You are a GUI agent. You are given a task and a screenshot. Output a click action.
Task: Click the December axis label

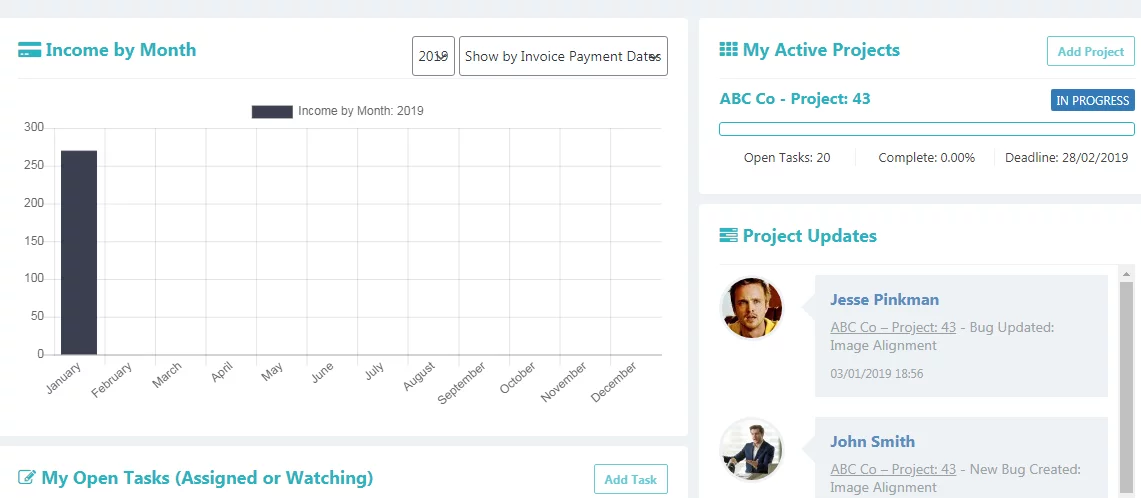pyautogui.click(x=614, y=382)
